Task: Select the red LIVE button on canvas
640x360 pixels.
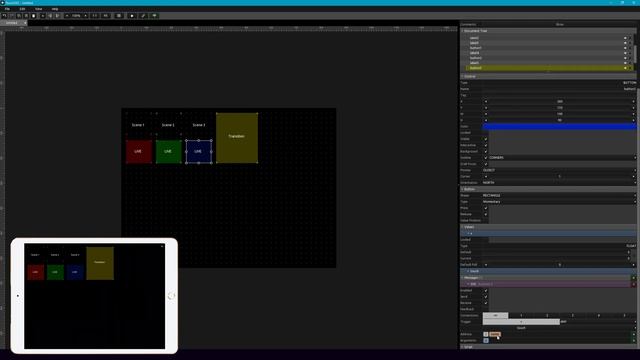Action: tap(138, 151)
